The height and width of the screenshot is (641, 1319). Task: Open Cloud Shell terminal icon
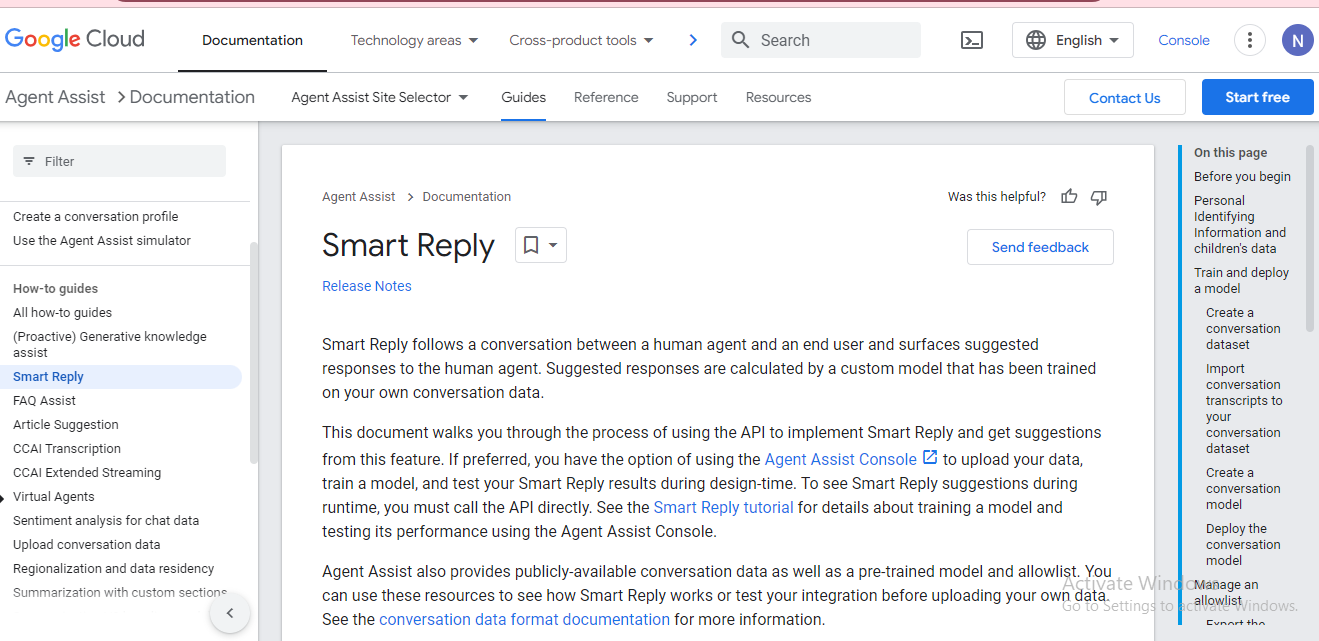click(971, 40)
